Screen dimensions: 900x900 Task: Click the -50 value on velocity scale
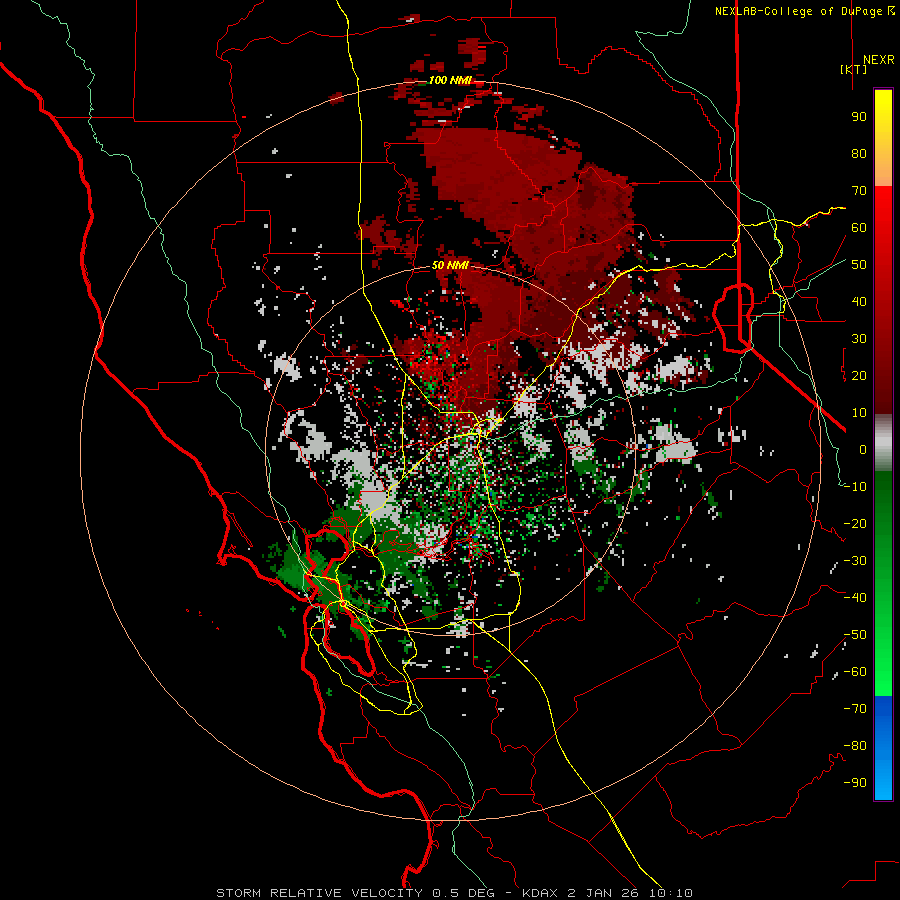pyautogui.click(x=855, y=635)
